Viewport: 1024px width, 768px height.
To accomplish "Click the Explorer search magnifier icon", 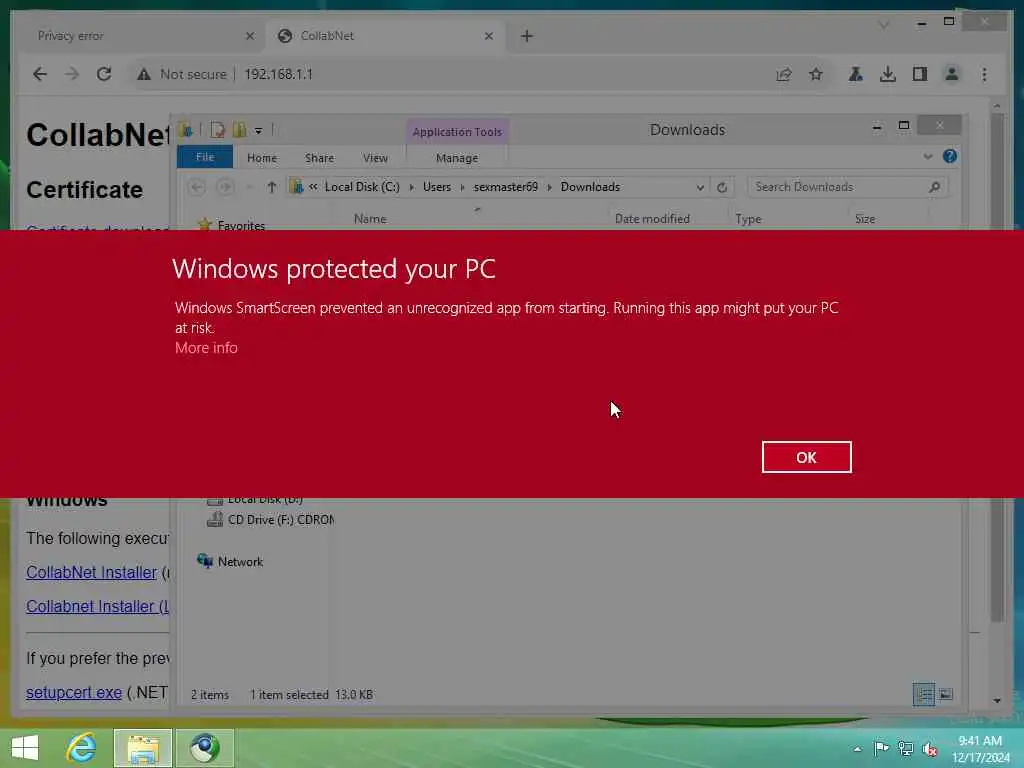I will point(935,187).
